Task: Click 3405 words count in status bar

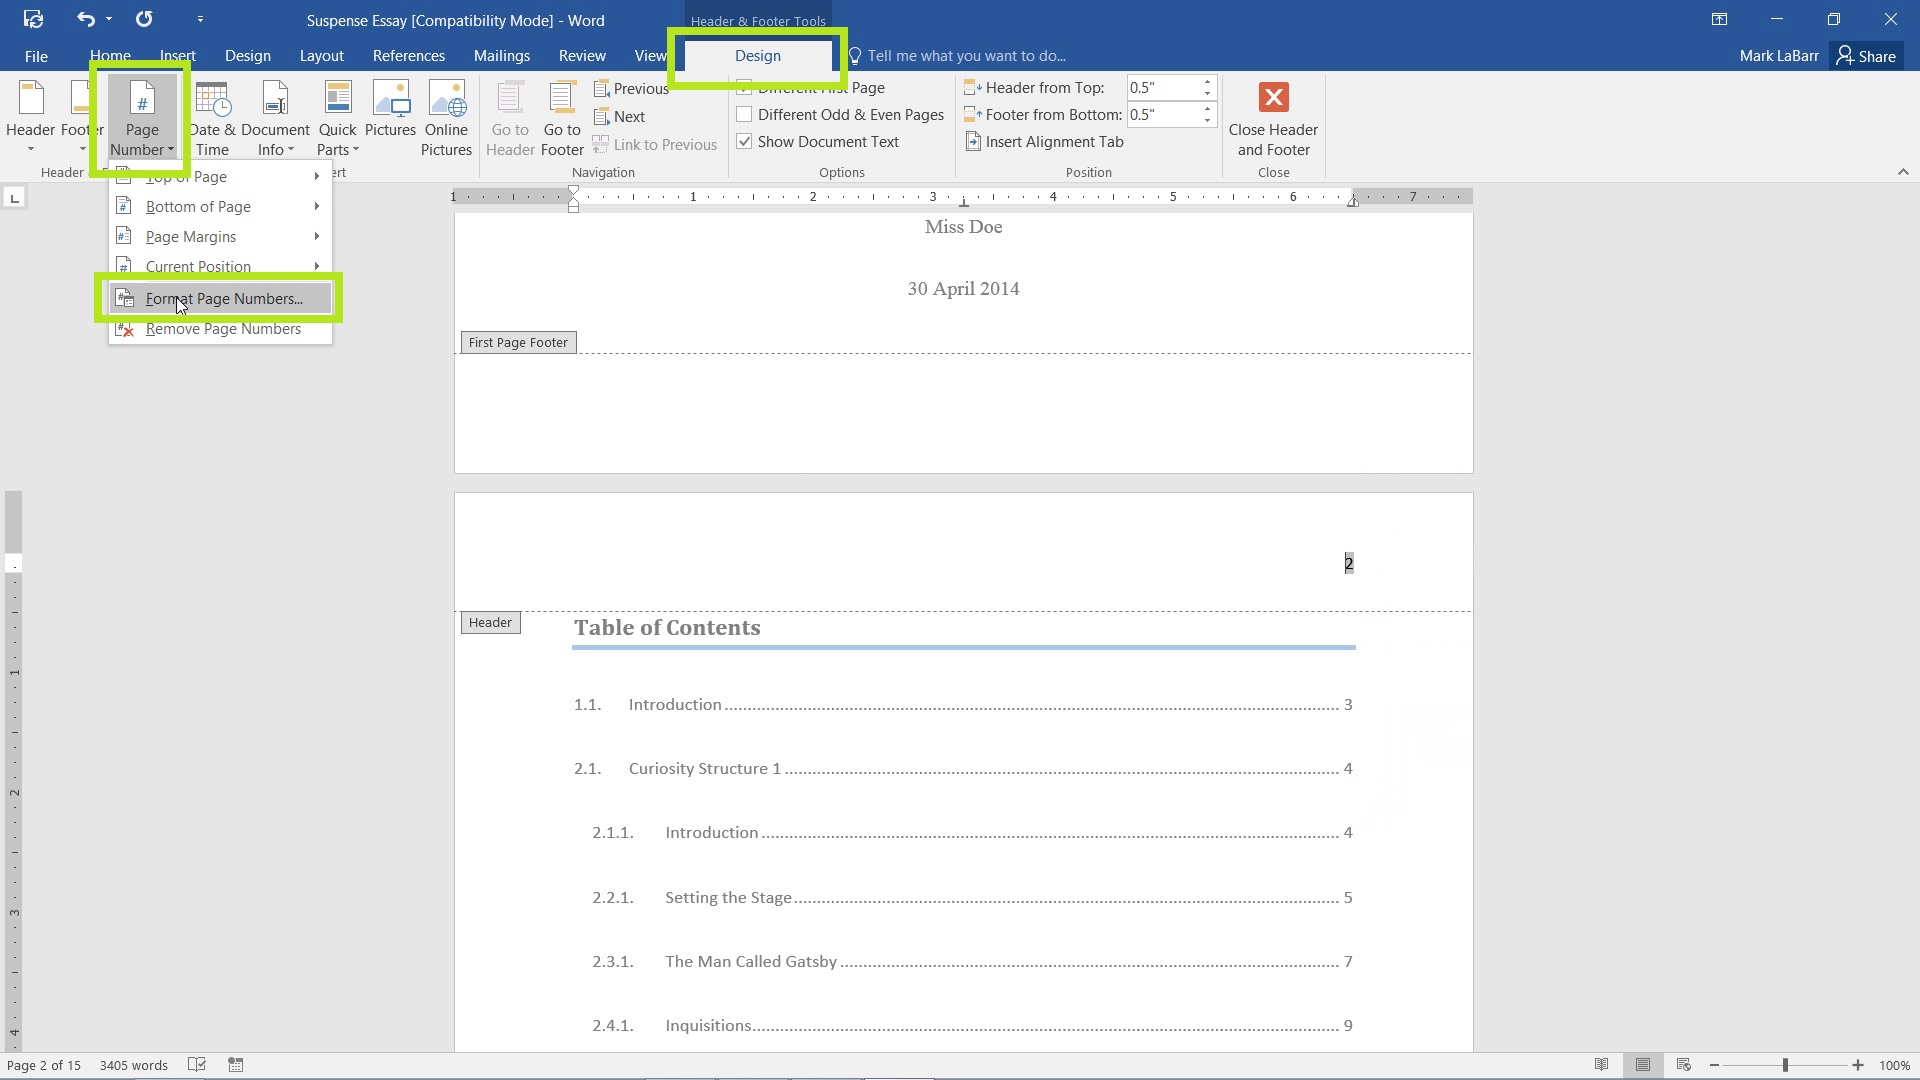Action: 133,1065
